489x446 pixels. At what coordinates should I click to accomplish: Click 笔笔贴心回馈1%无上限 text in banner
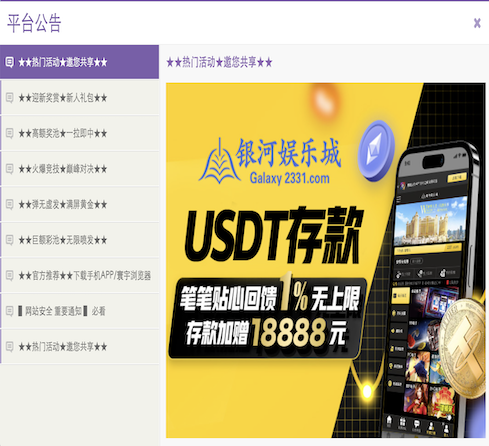[x=270, y=296]
